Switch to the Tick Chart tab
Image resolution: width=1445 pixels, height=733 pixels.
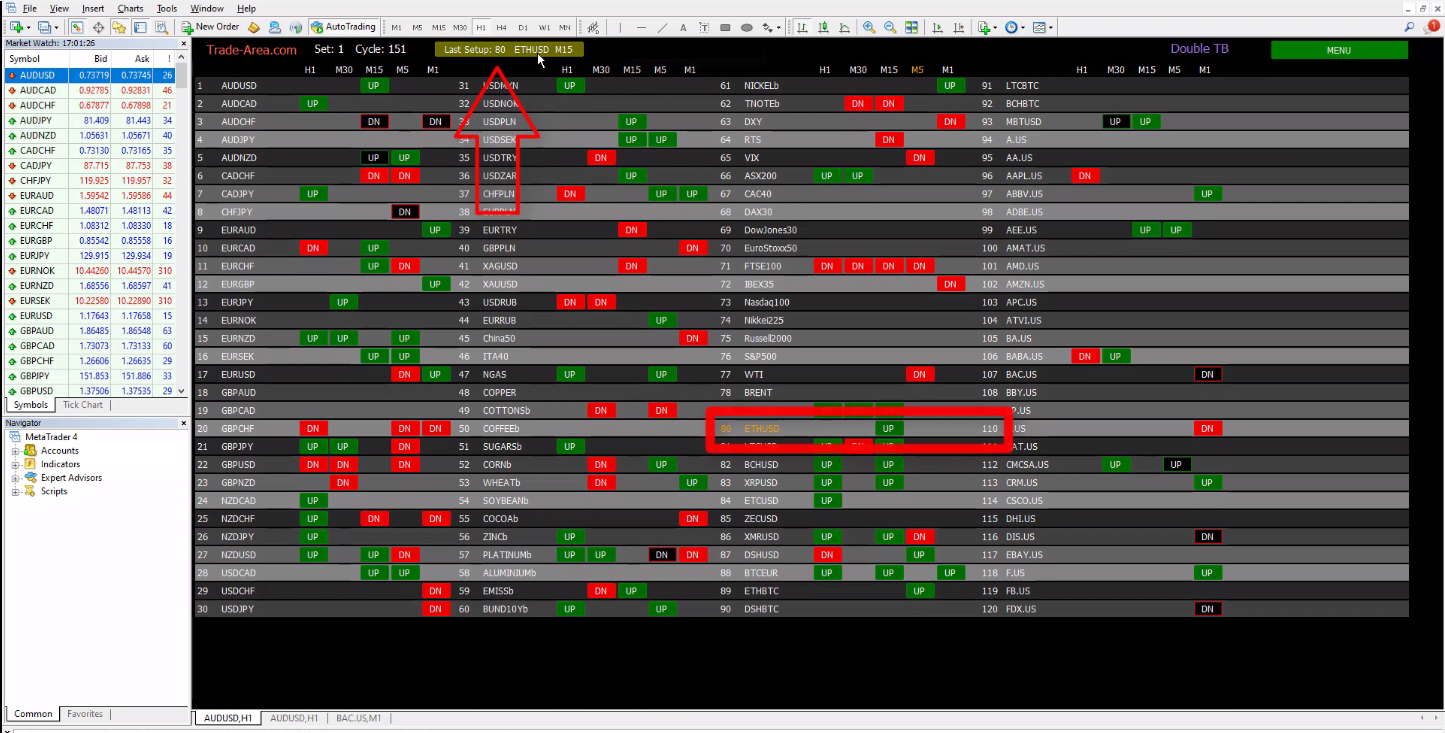pos(83,405)
